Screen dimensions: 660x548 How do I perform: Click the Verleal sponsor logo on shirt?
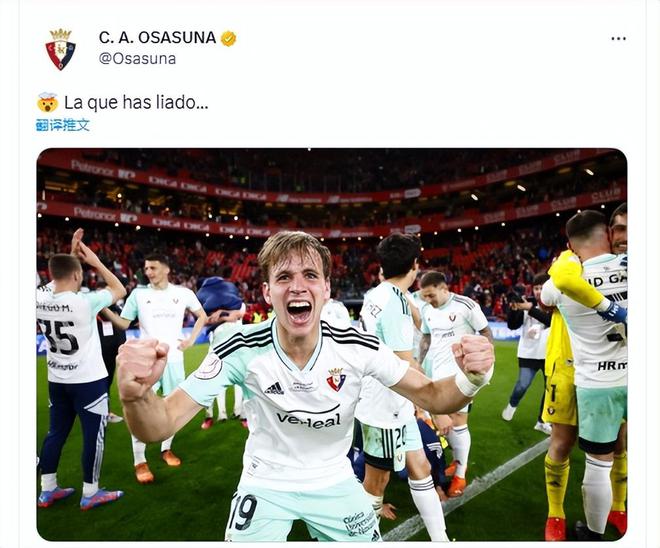tap(309, 419)
